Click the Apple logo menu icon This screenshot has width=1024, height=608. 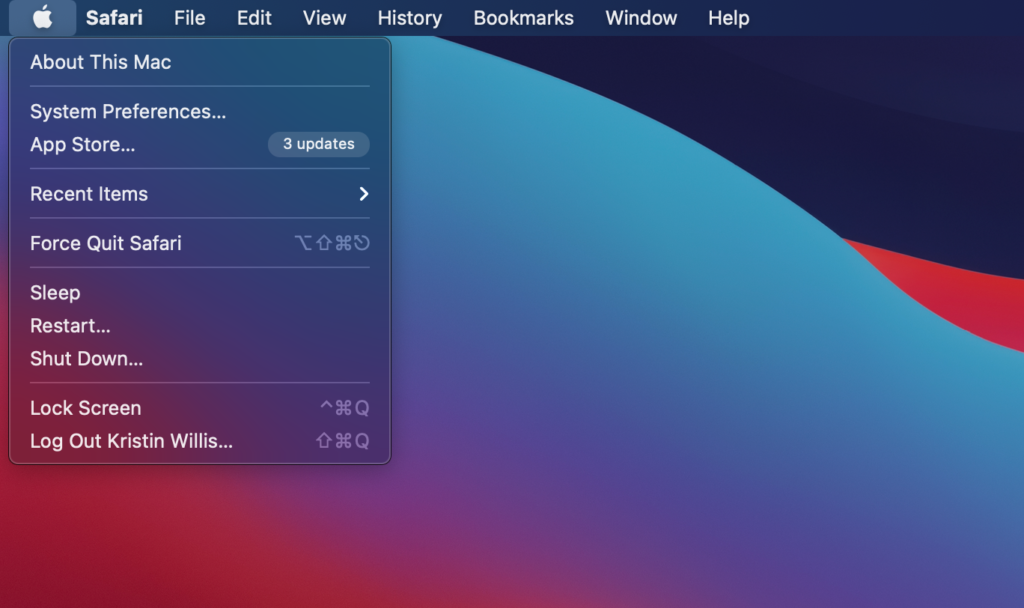click(x=42, y=18)
